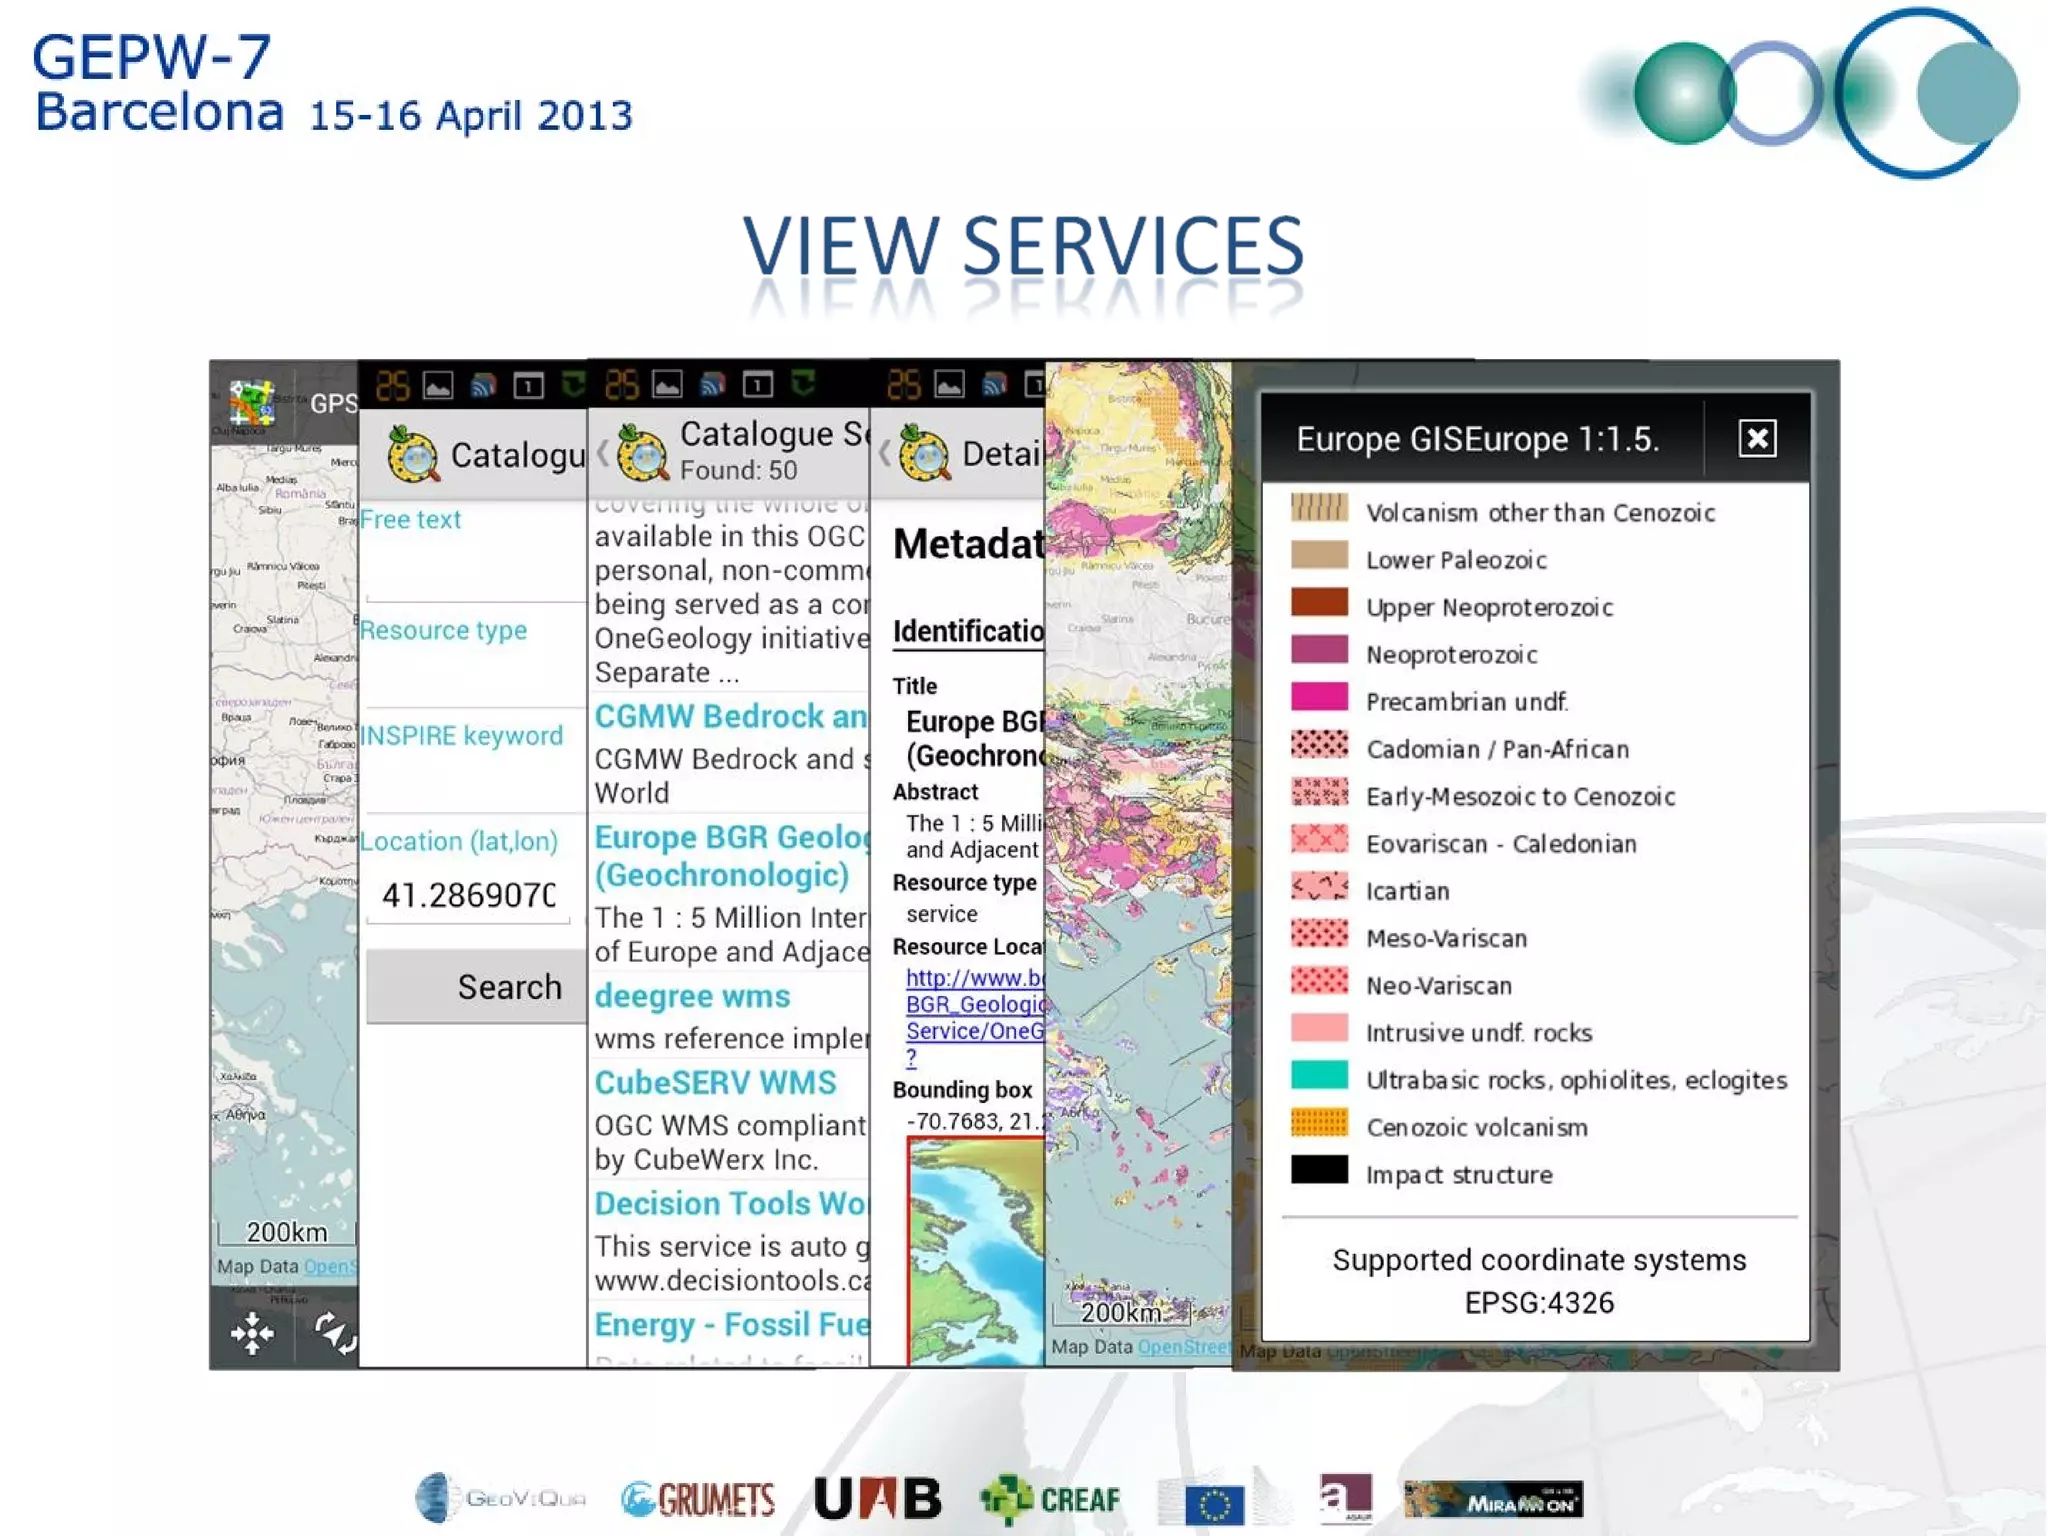
Task: Tap the map app icon beside GPS
Action: 251,403
